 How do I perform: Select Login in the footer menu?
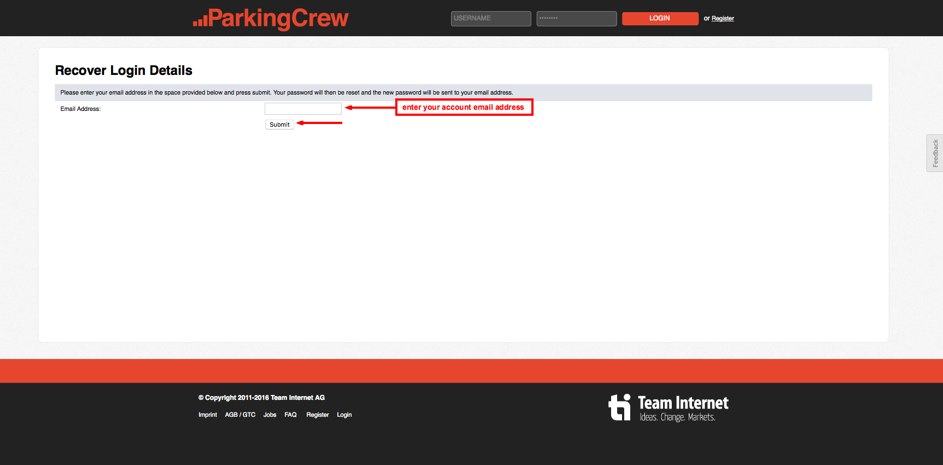coord(344,414)
